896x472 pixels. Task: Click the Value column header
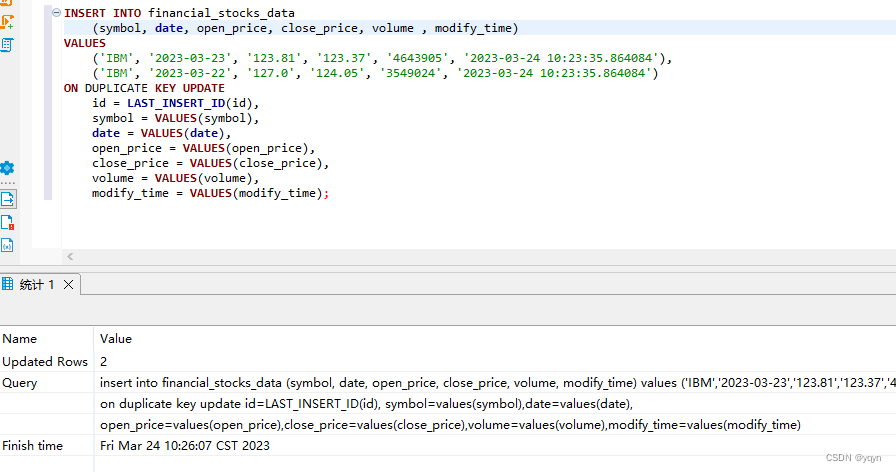pyautogui.click(x=115, y=339)
